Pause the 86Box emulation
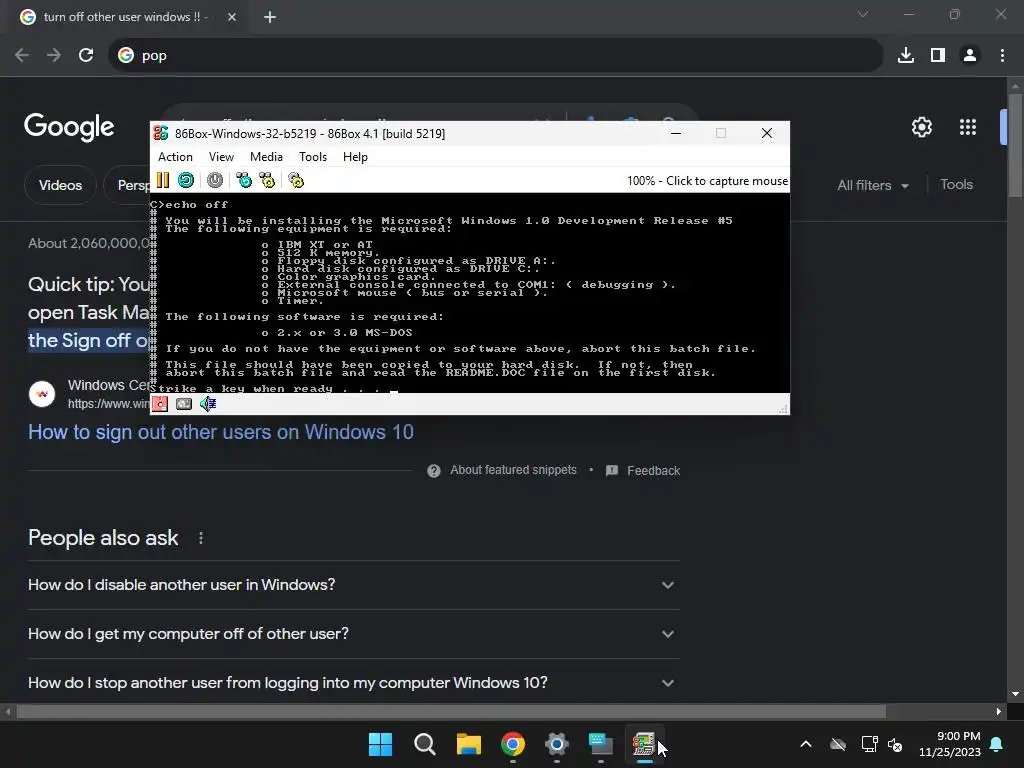The height and width of the screenshot is (768, 1024). tap(163, 180)
